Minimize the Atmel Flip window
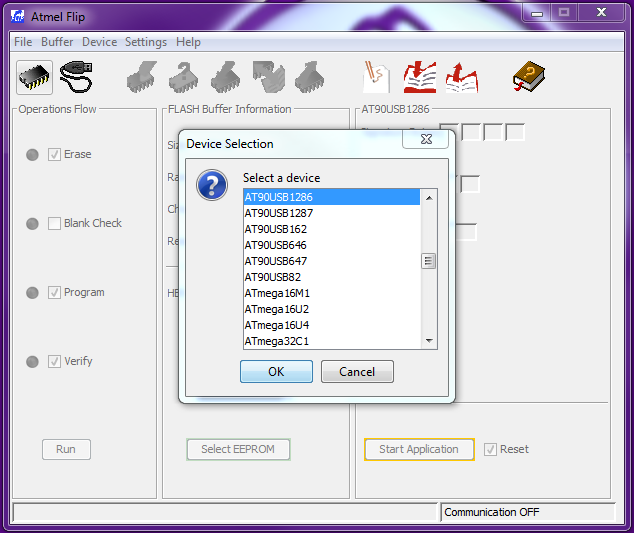Viewport: 634px width, 533px height. tap(537, 13)
